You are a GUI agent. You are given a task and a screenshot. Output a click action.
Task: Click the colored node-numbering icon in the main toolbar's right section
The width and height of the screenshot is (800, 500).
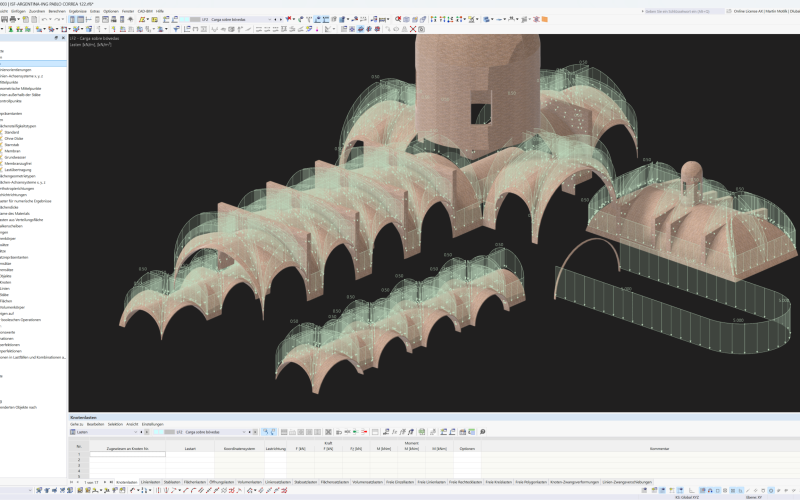pos(433,19)
